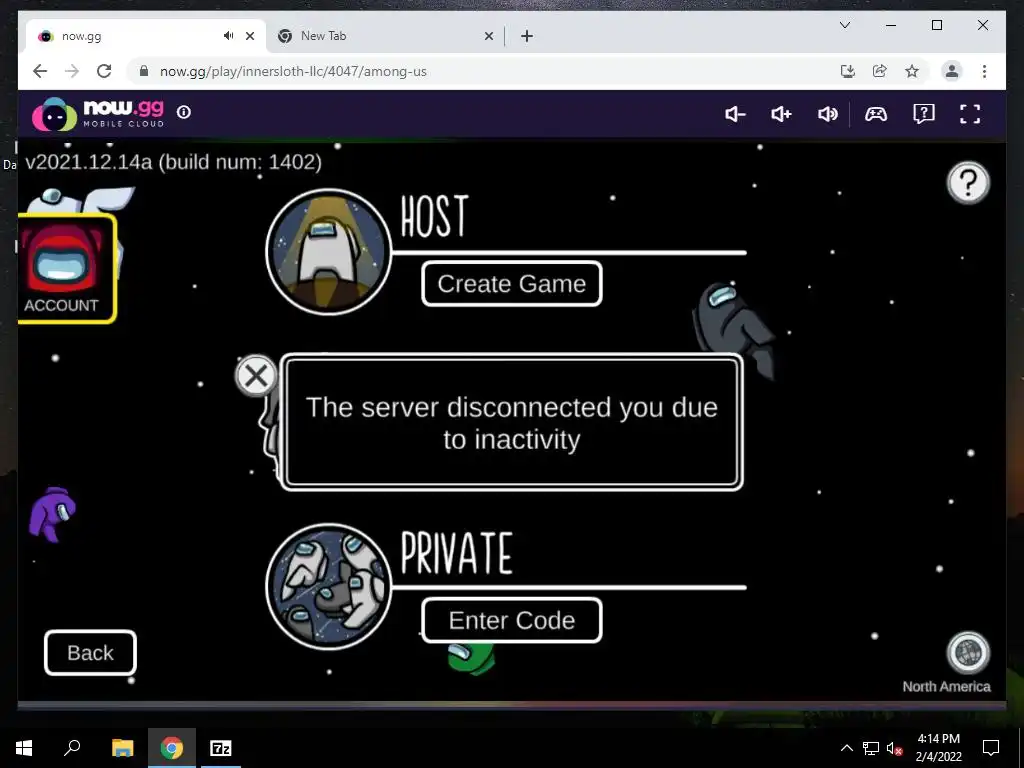Viewport: 1024px width, 768px height.
Task: Reload the current page
Action: [104, 71]
